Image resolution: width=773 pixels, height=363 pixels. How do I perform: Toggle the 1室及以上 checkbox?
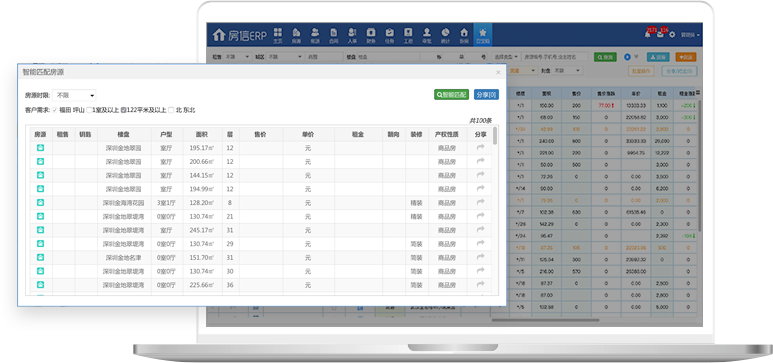click(x=89, y=110)
